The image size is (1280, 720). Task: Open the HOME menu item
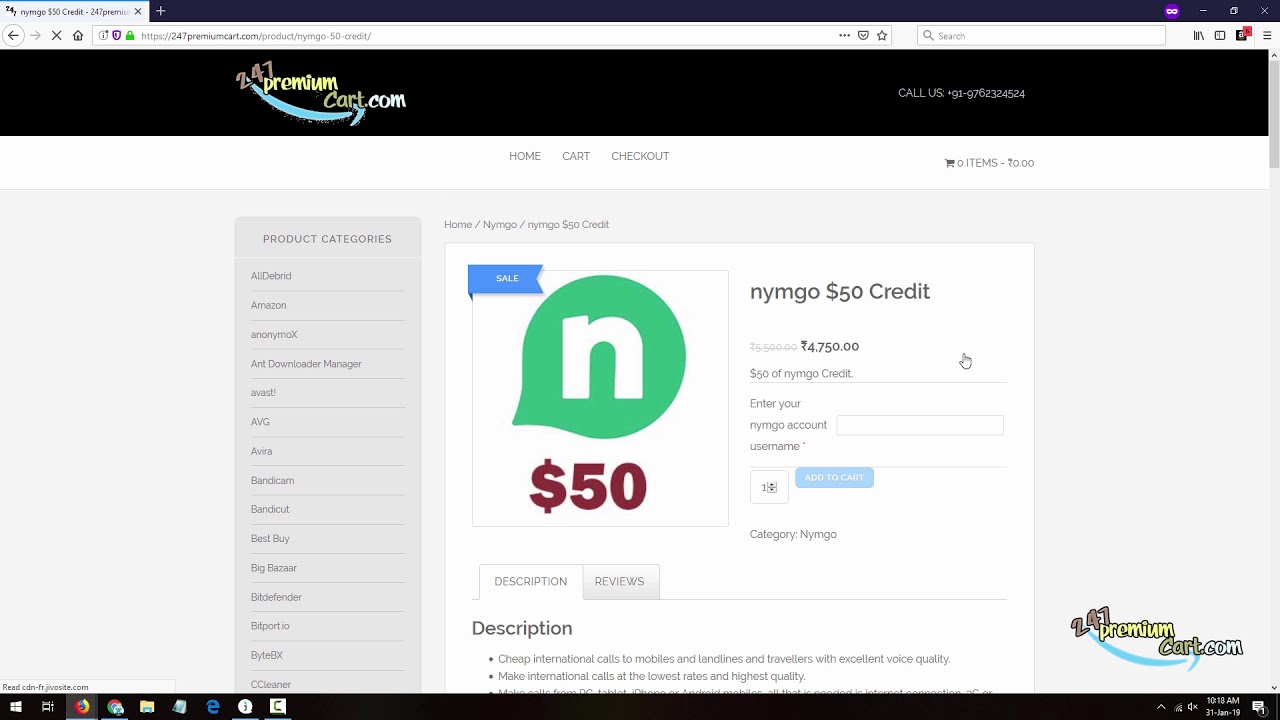(x=525, y=156)
